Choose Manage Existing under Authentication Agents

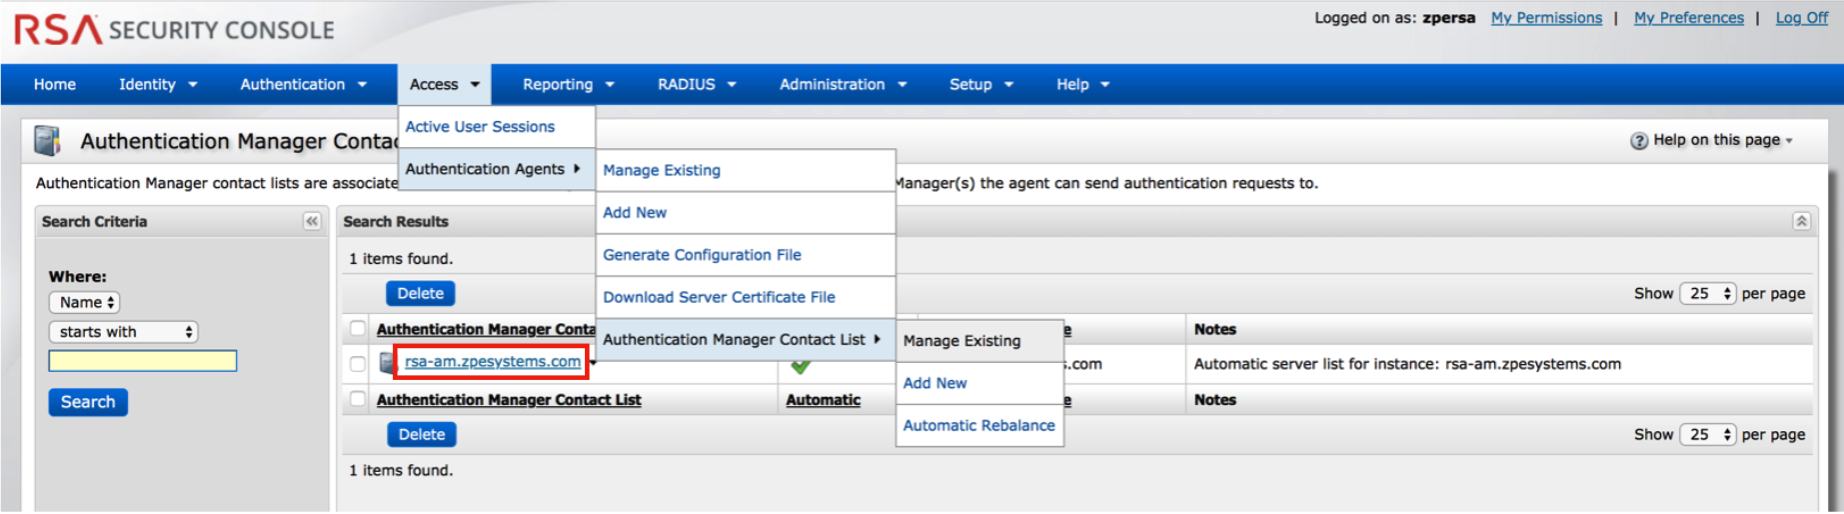(x=745, y=170)
